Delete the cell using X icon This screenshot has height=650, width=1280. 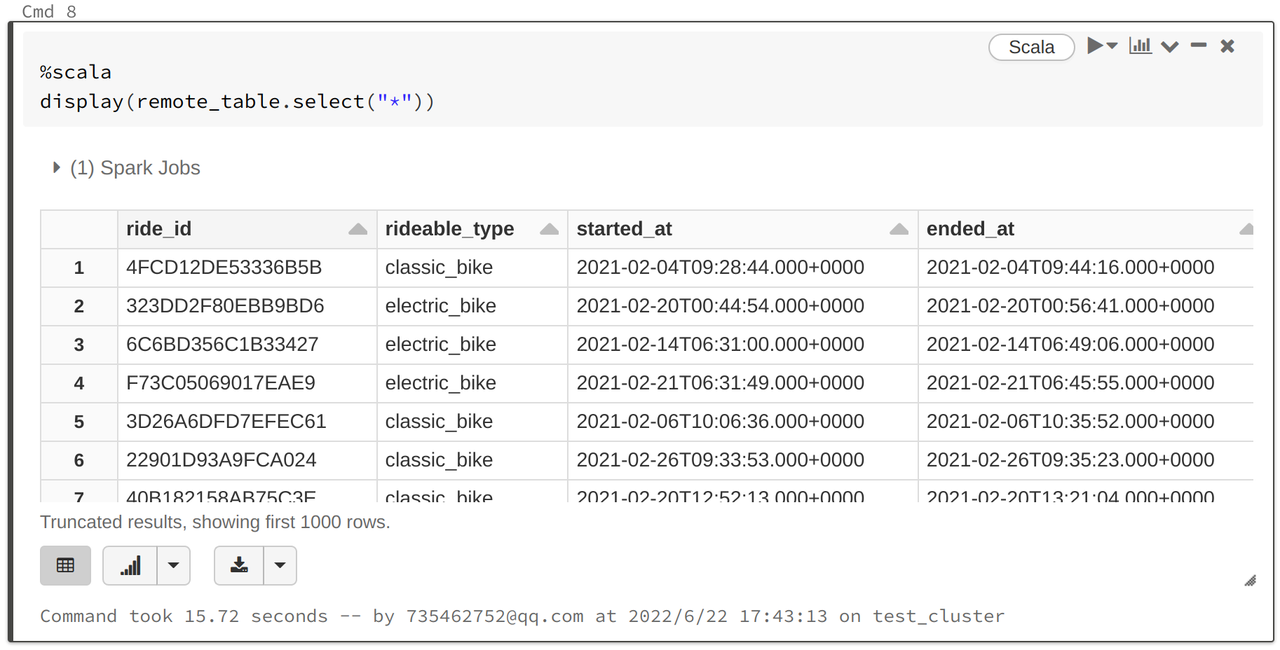[x=1228, y=46]
